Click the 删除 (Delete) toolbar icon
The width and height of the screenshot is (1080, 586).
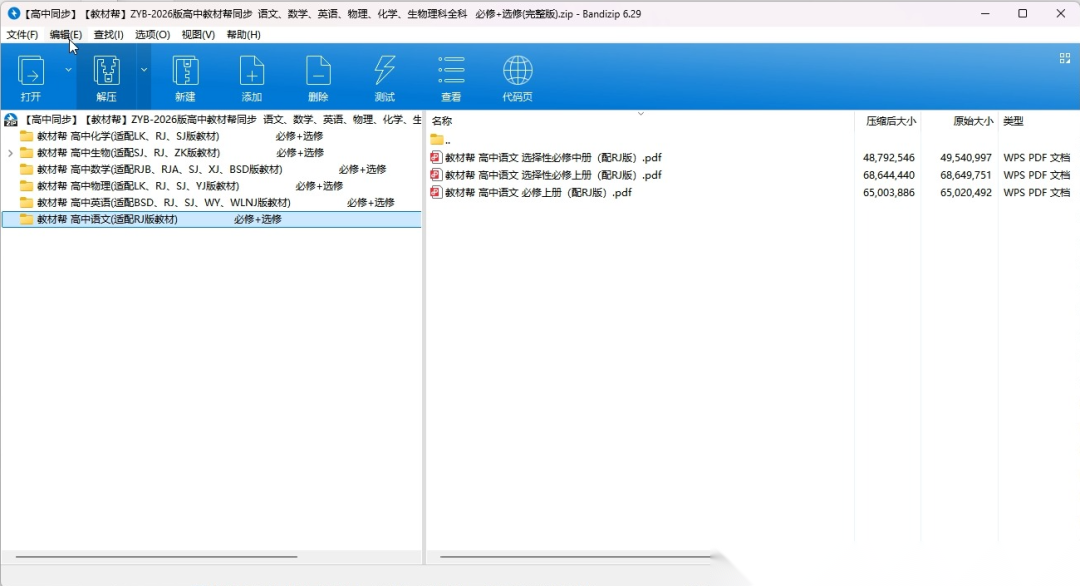coord(318,72)
